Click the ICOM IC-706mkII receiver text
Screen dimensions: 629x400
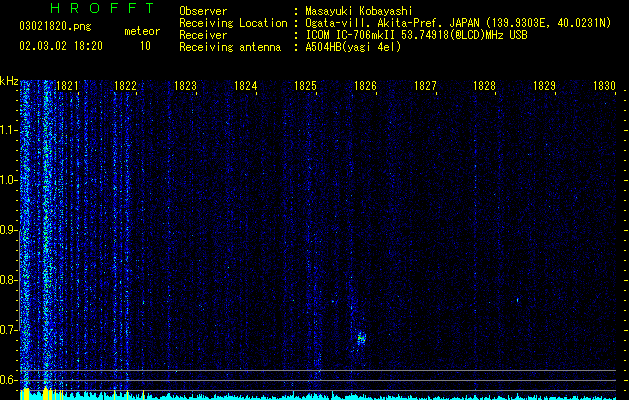coord(416,35)
